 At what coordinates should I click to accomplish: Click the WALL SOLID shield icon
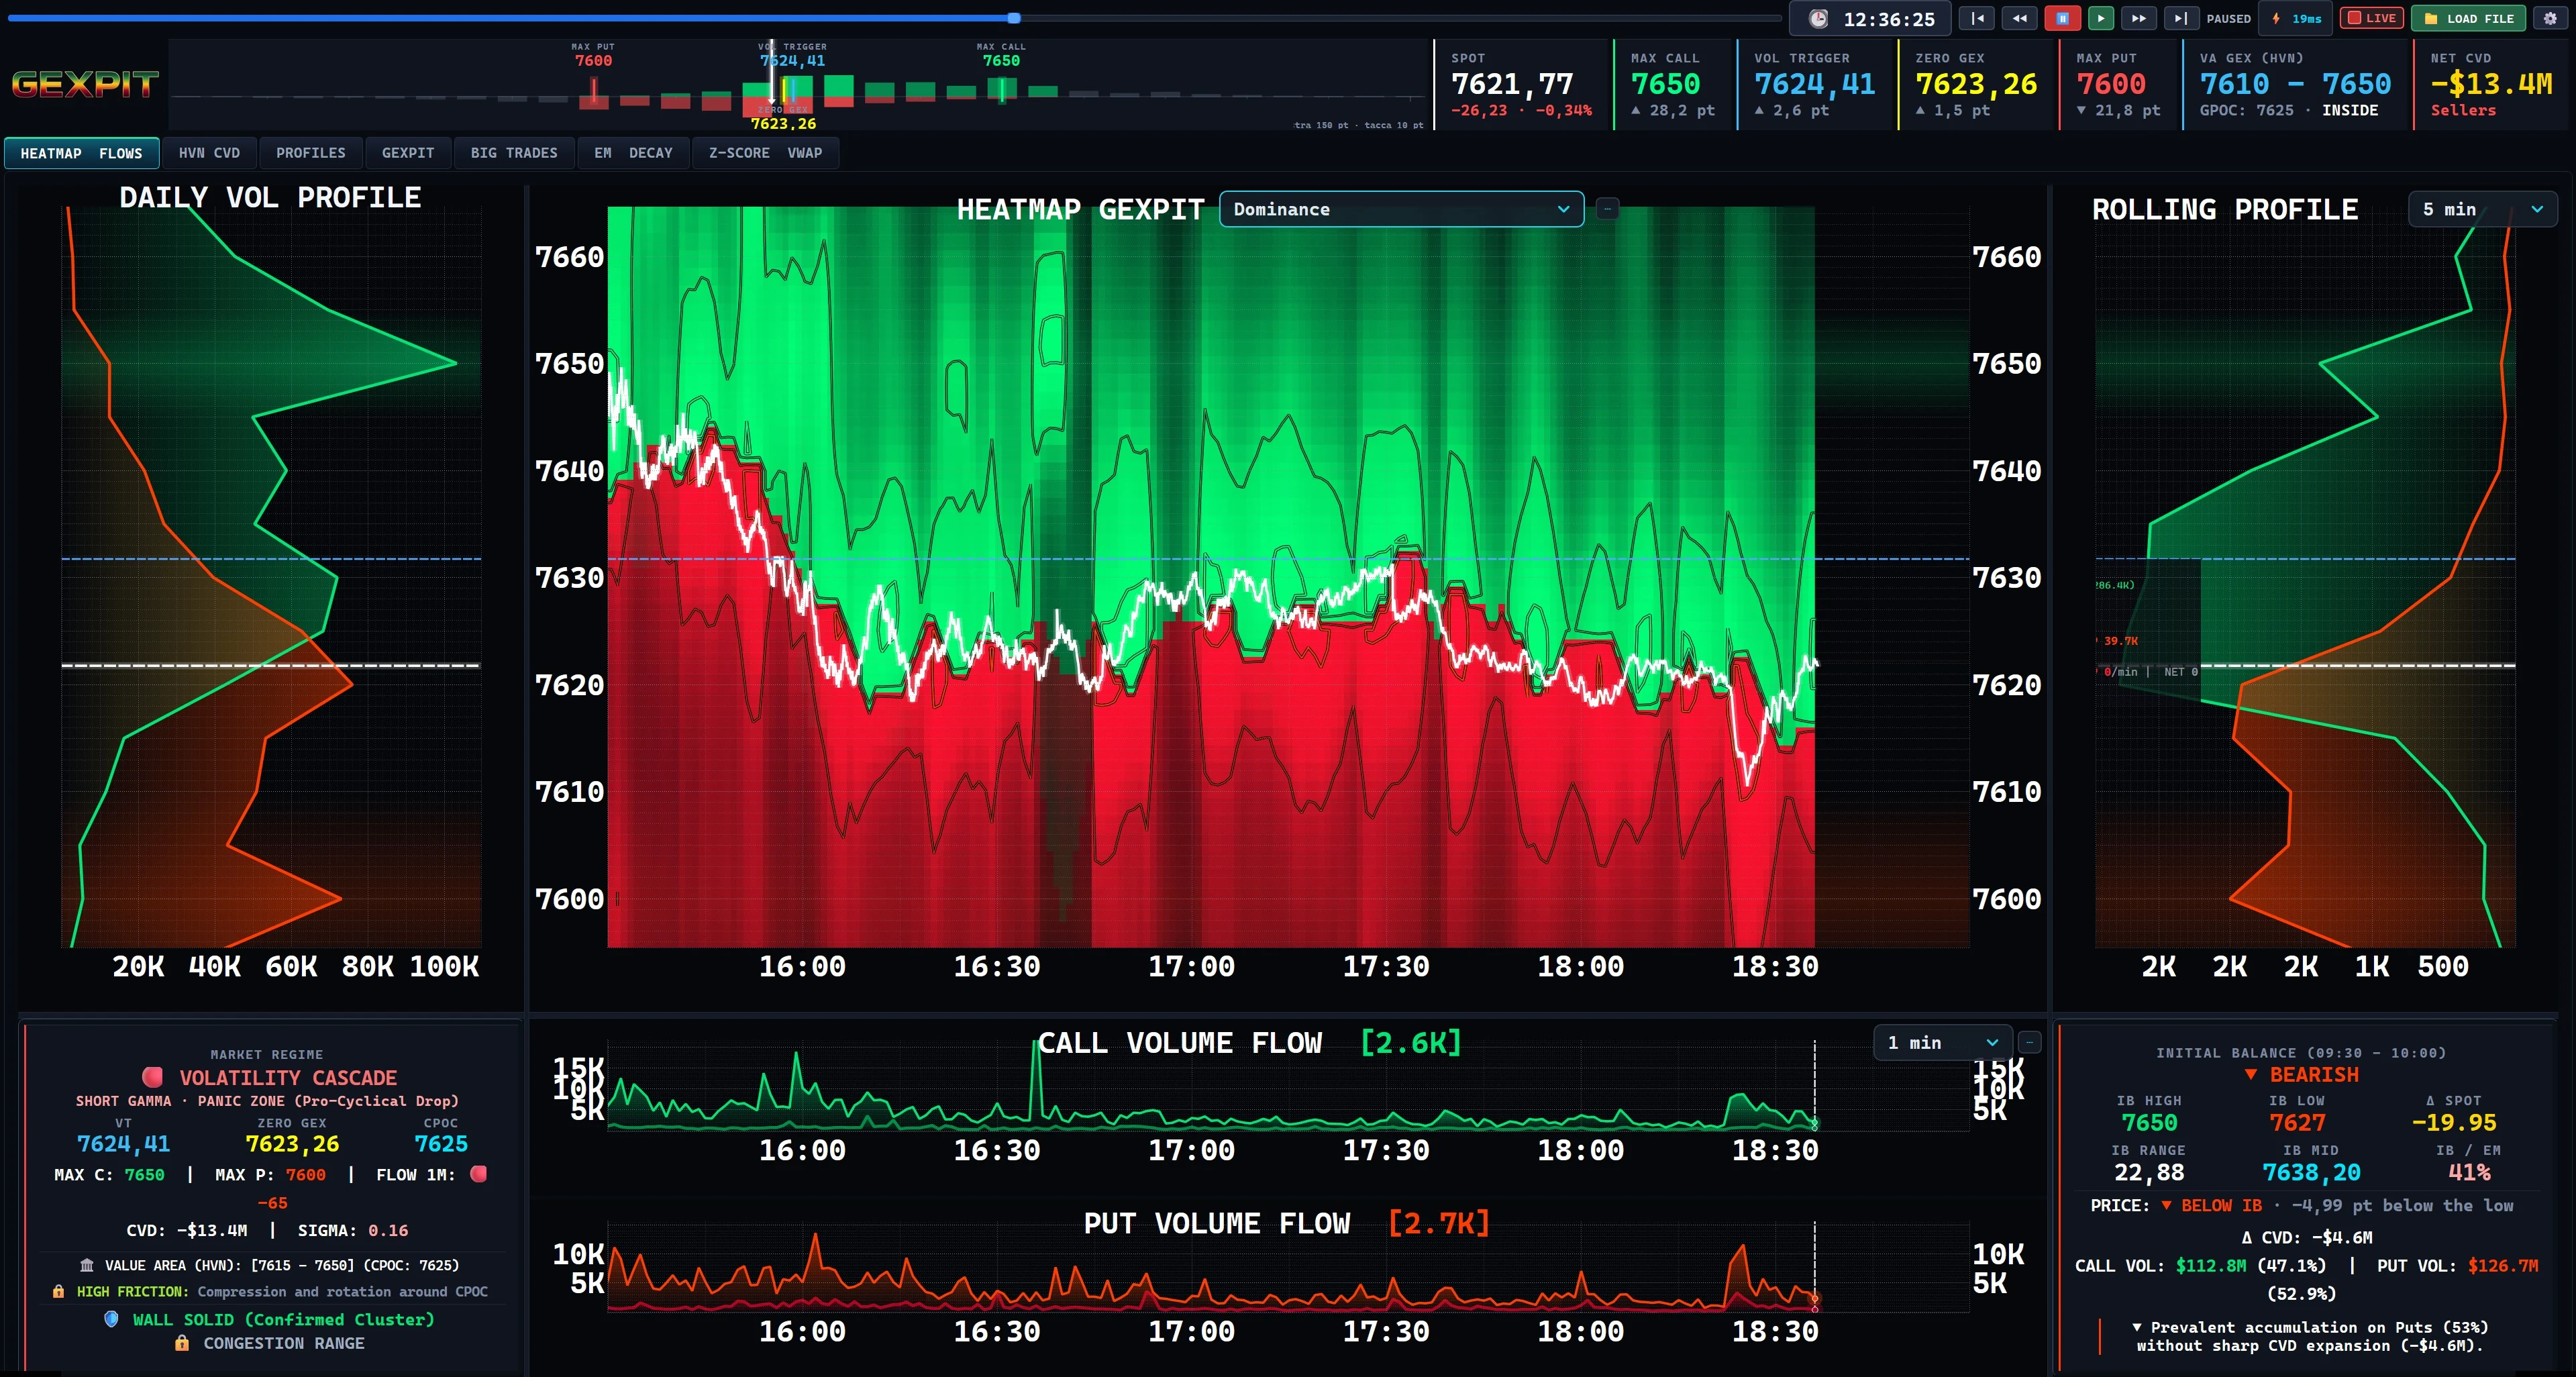(112, 1319)
